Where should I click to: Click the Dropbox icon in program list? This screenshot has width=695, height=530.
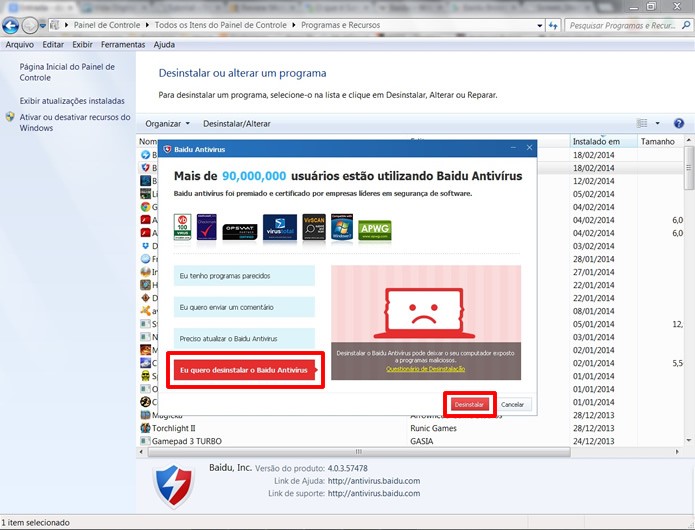[x=145, y=246]
